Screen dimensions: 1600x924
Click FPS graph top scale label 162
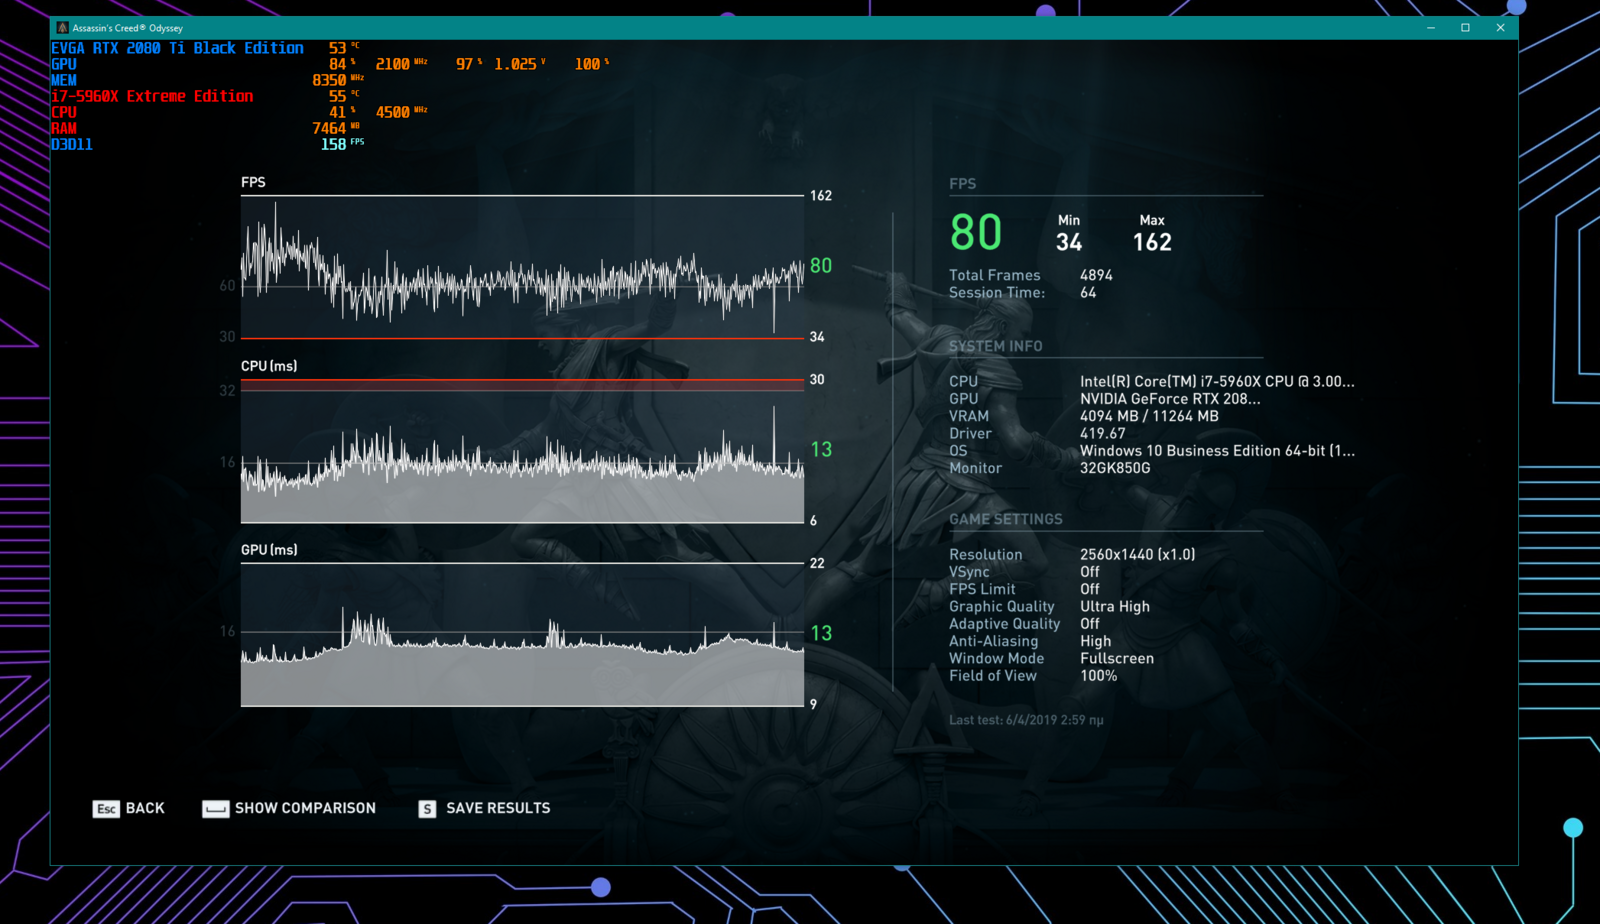tap(821, 196)
